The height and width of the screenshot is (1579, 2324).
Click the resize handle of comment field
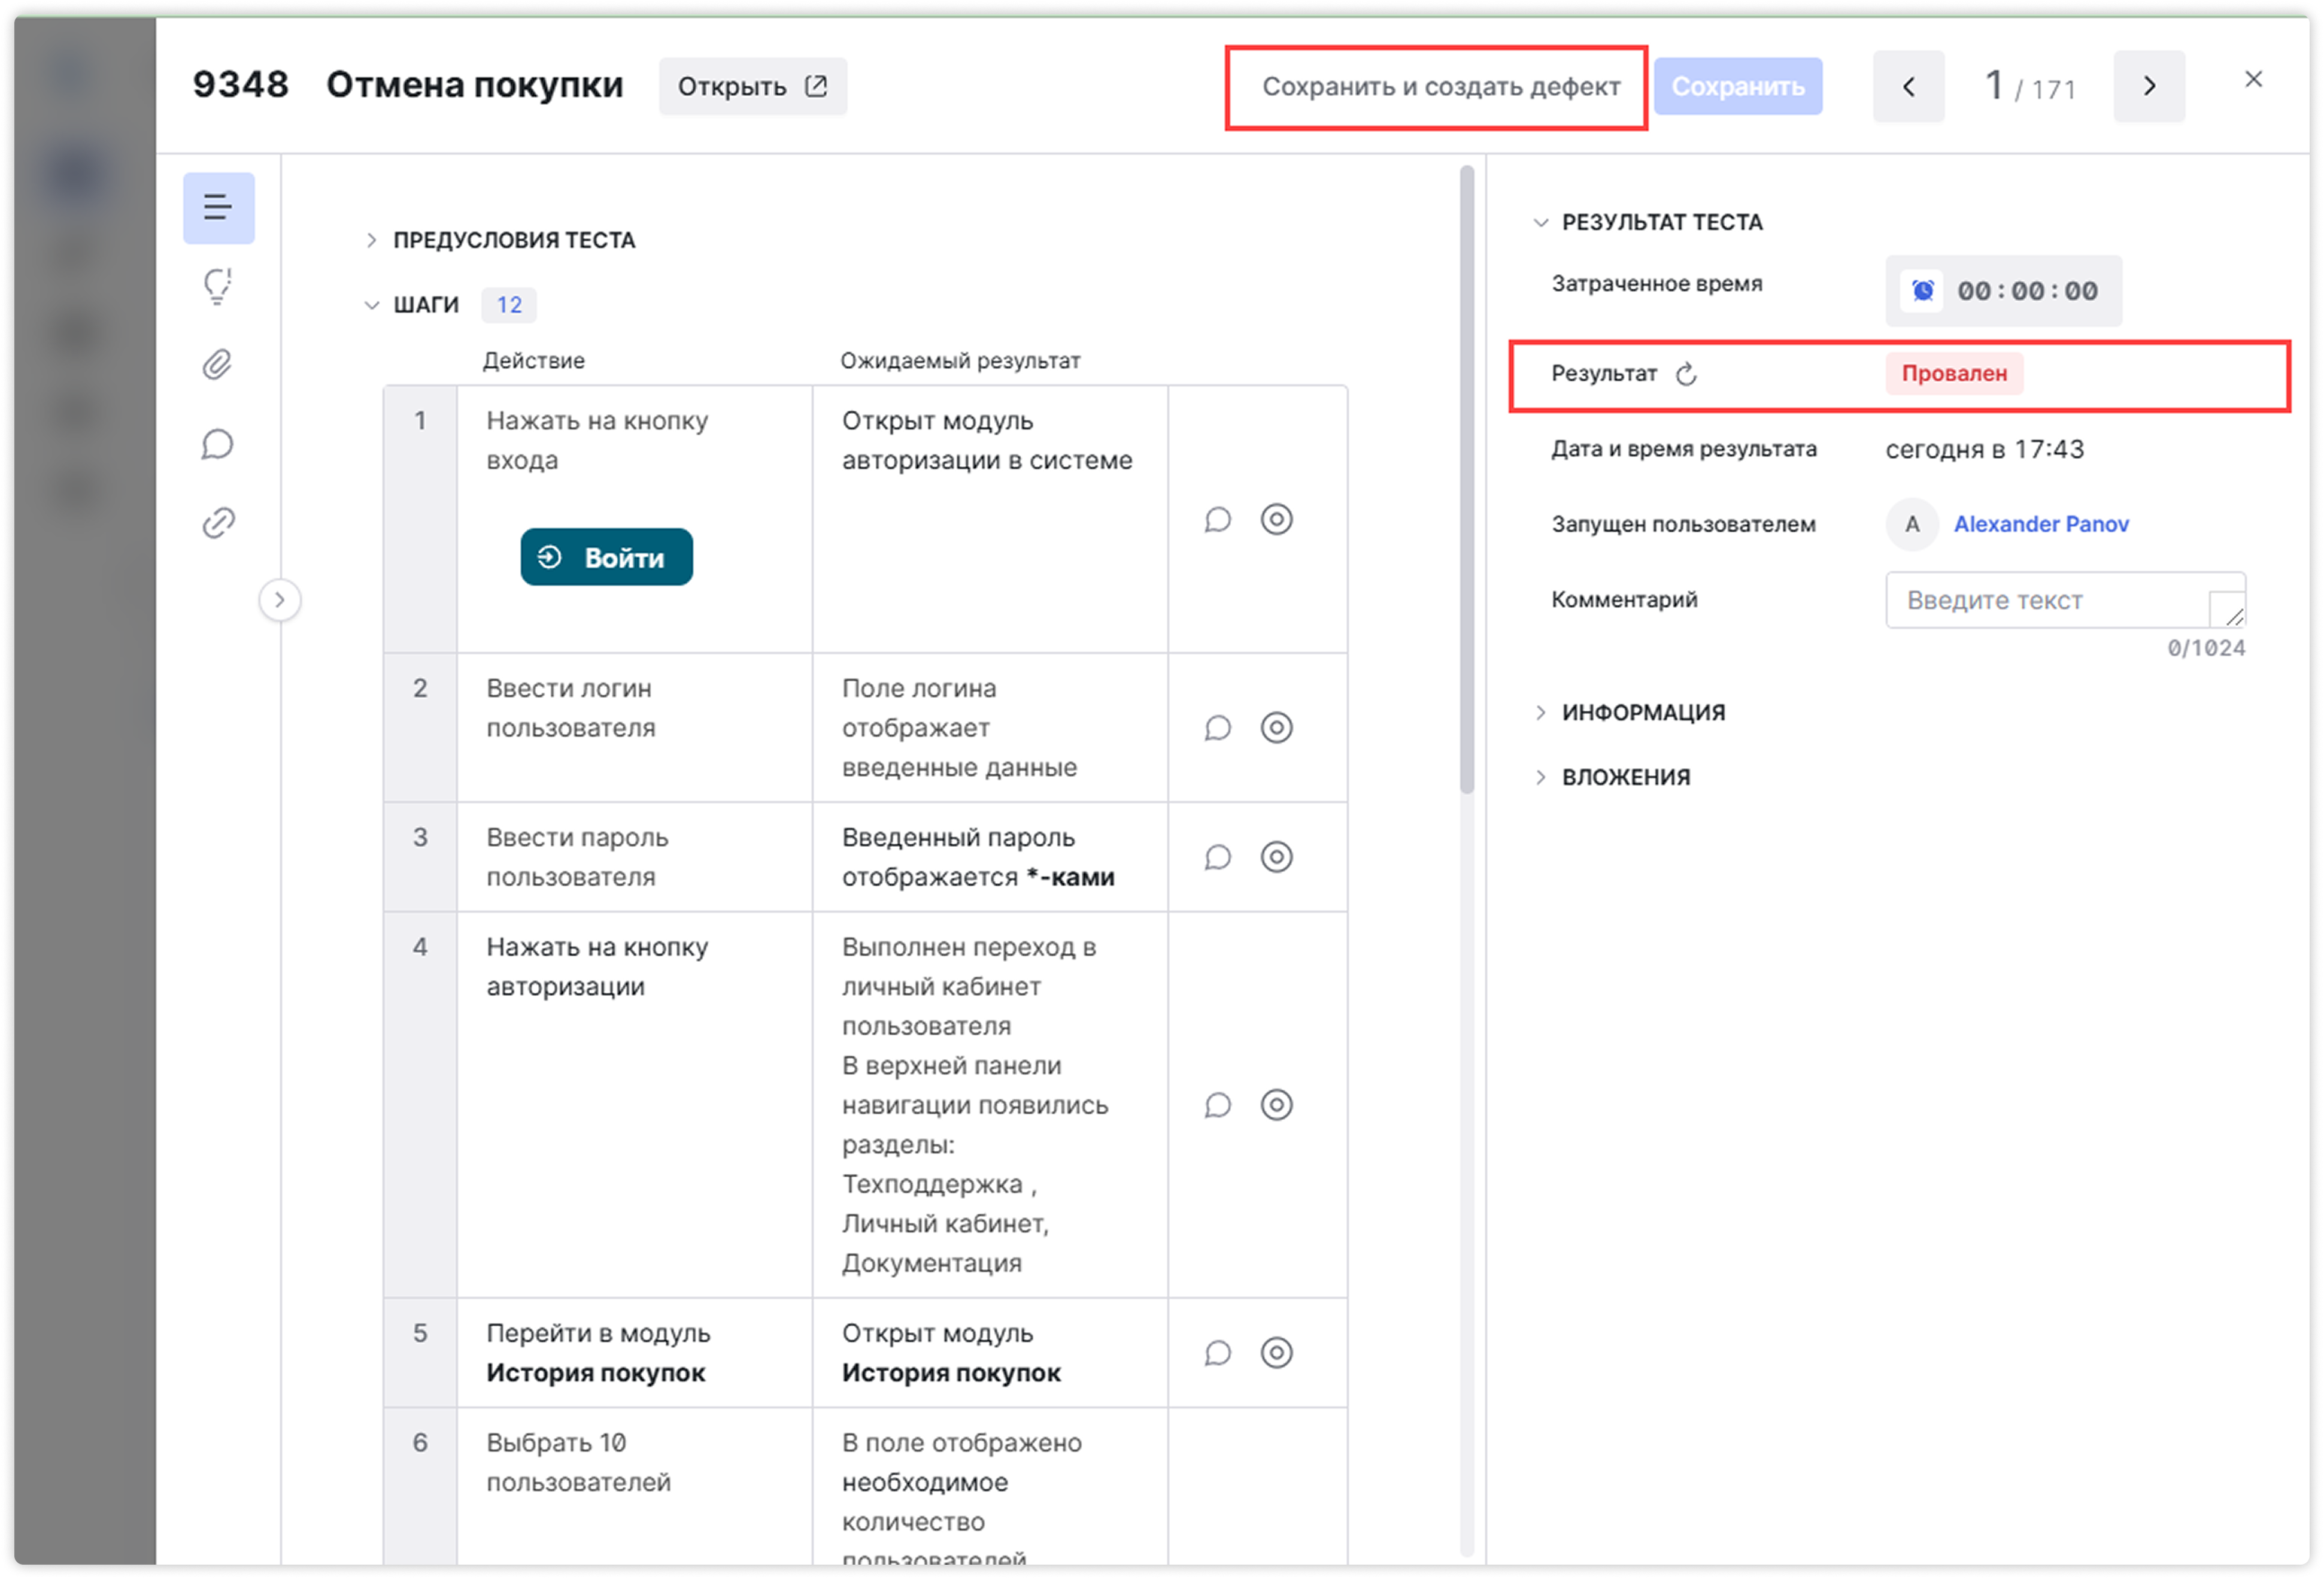click(2234, 616)
